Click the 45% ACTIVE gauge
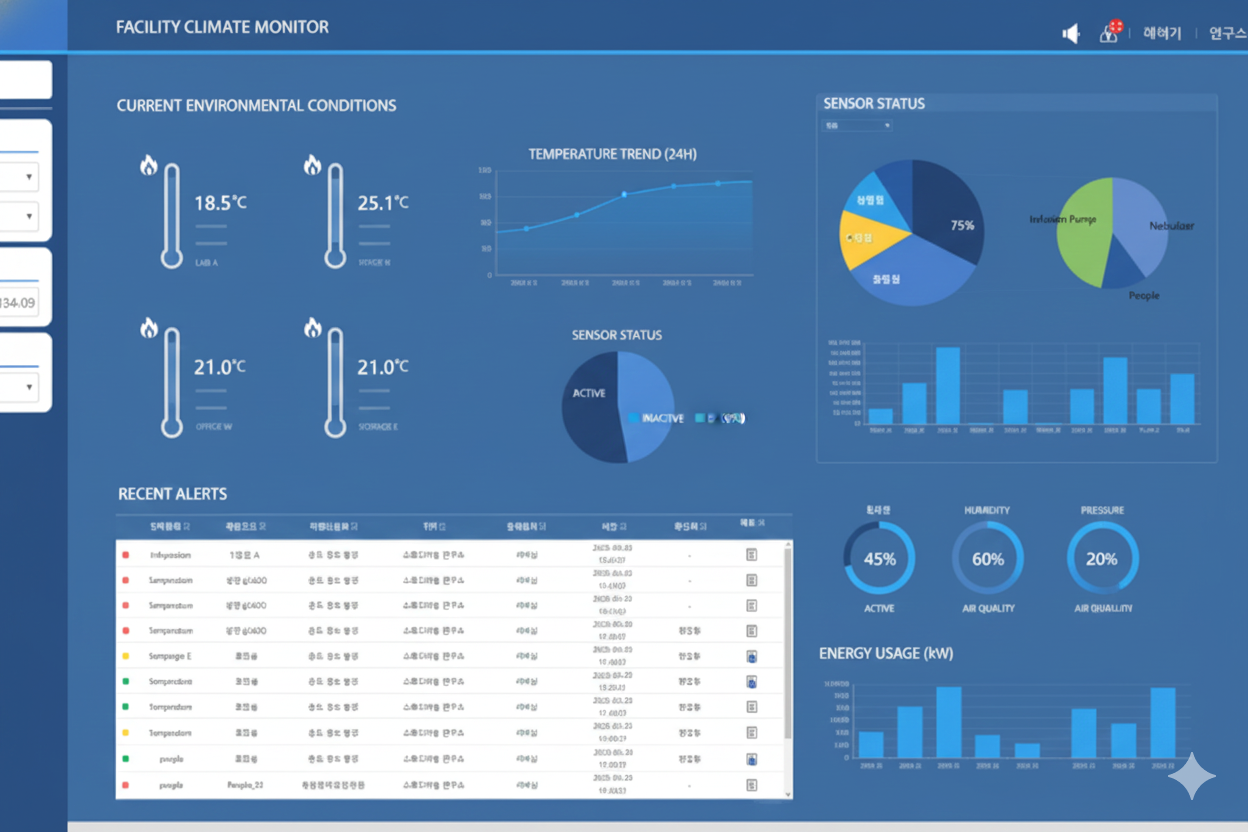 [879, 559]
